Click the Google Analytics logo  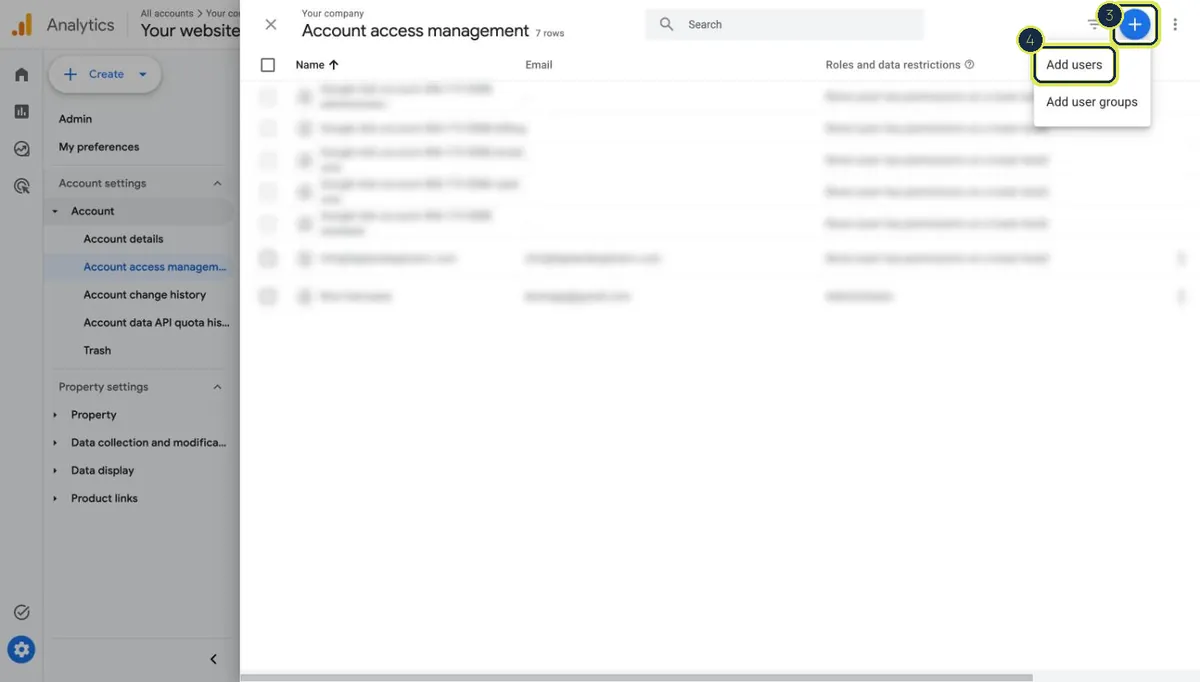click(x=21, y=25)
